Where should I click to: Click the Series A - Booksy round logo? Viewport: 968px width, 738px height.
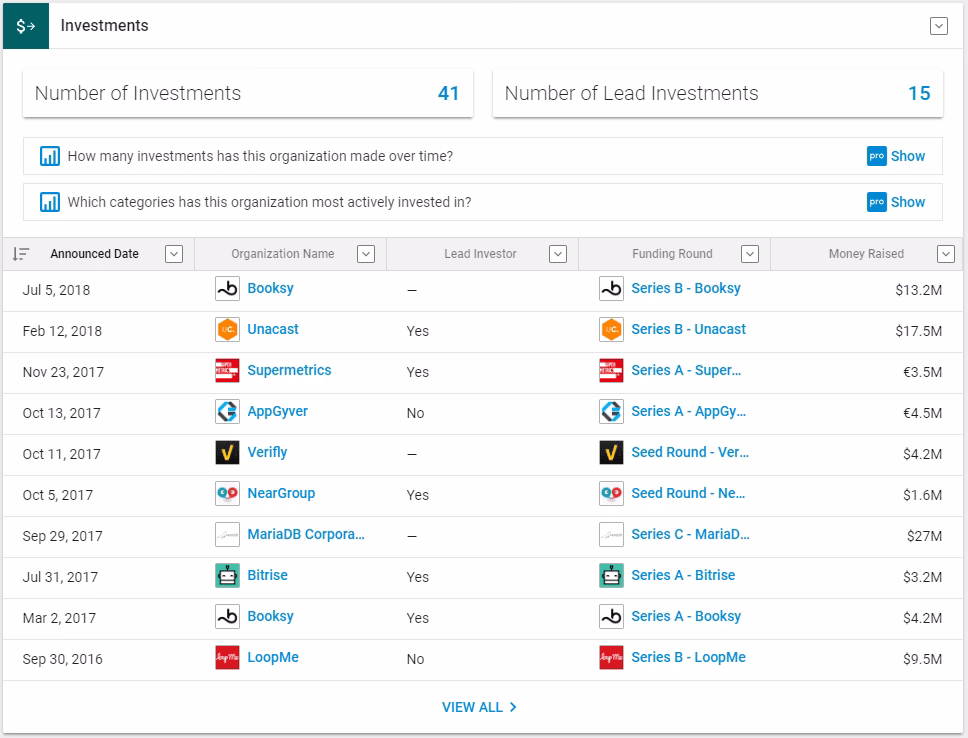pyautogui.click(x=611, y=616)
